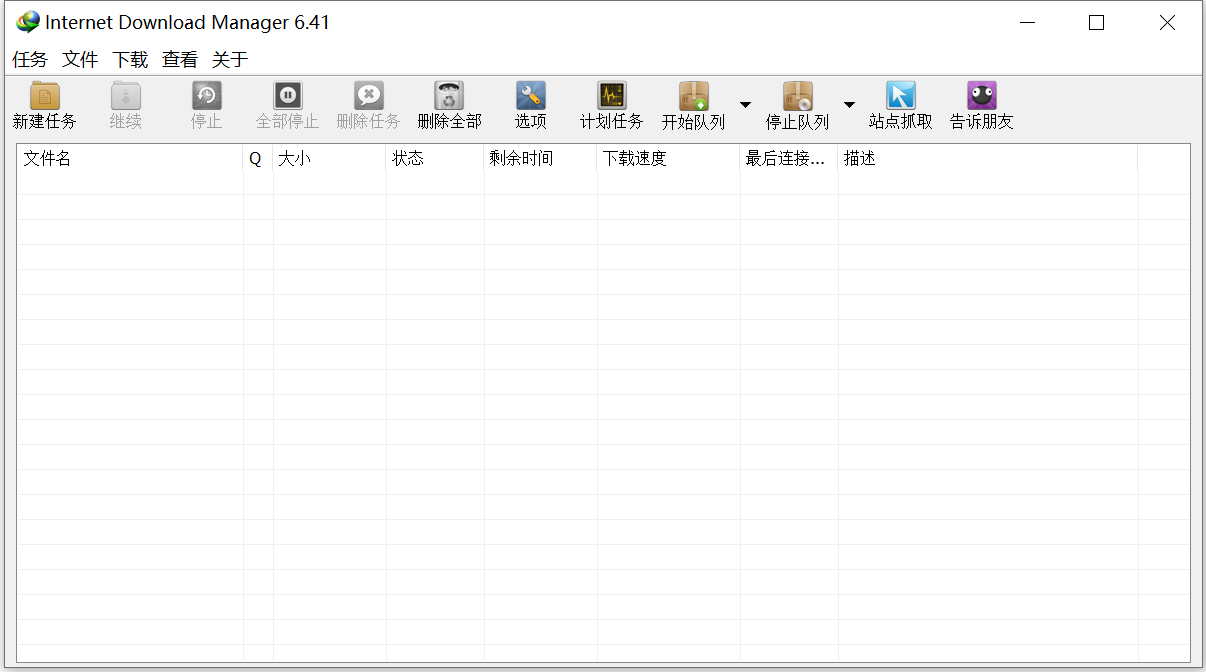Sort by the 下载速度 column header
The height and width of the screenshot is (672, 1206).
click(x=669, y=158)
